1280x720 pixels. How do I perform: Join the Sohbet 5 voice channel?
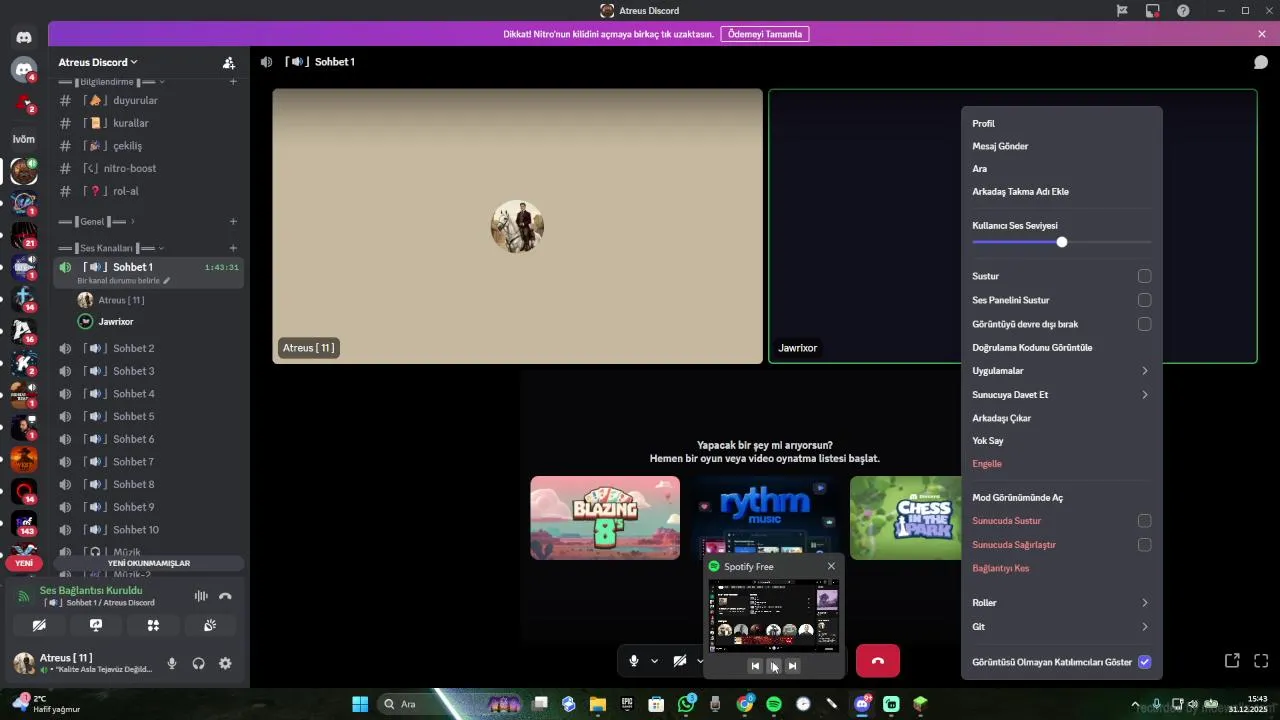pos(148,416)
